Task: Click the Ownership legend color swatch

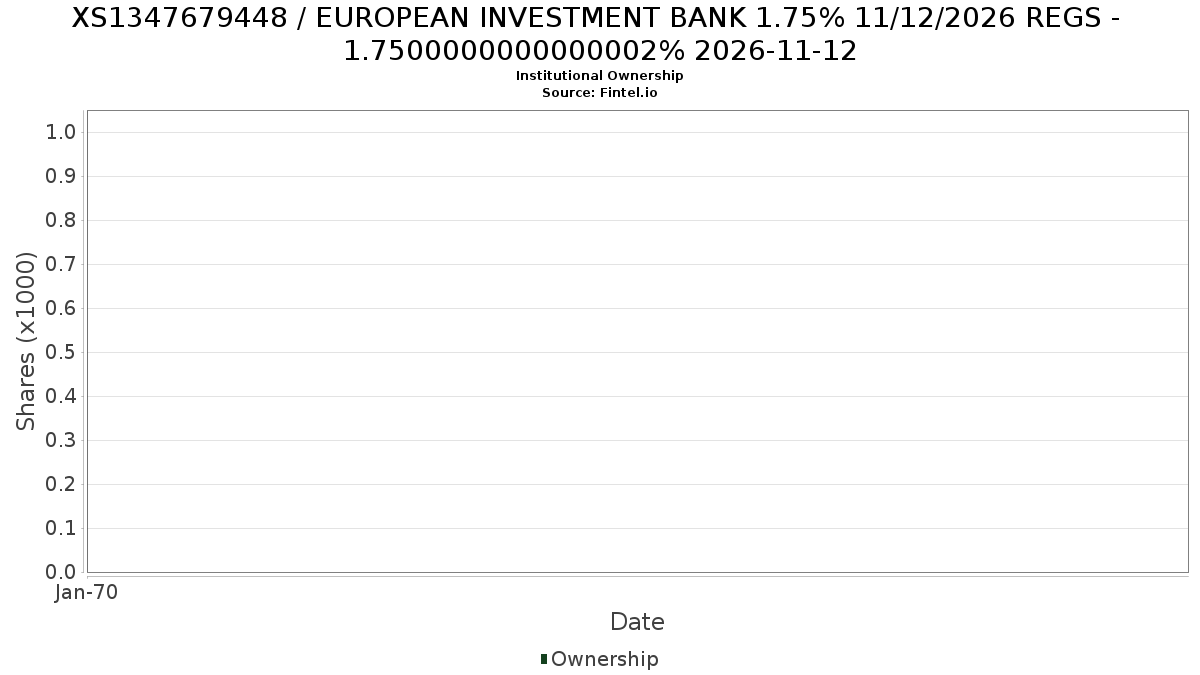Action: (x=544, y=659)
